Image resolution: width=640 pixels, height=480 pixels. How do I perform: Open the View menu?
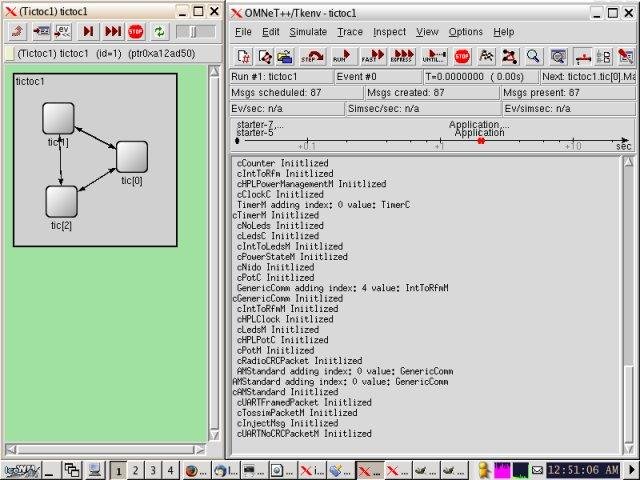tap(427, 32)
